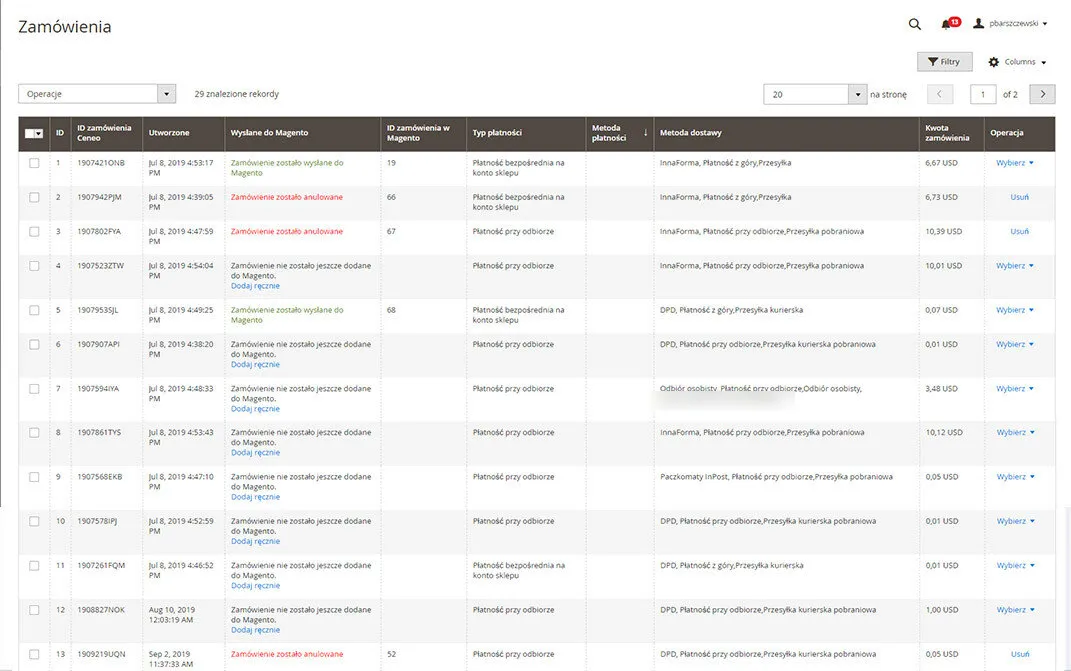
Task: Go to the next page arrow
Action: (x=1042, y=94)
